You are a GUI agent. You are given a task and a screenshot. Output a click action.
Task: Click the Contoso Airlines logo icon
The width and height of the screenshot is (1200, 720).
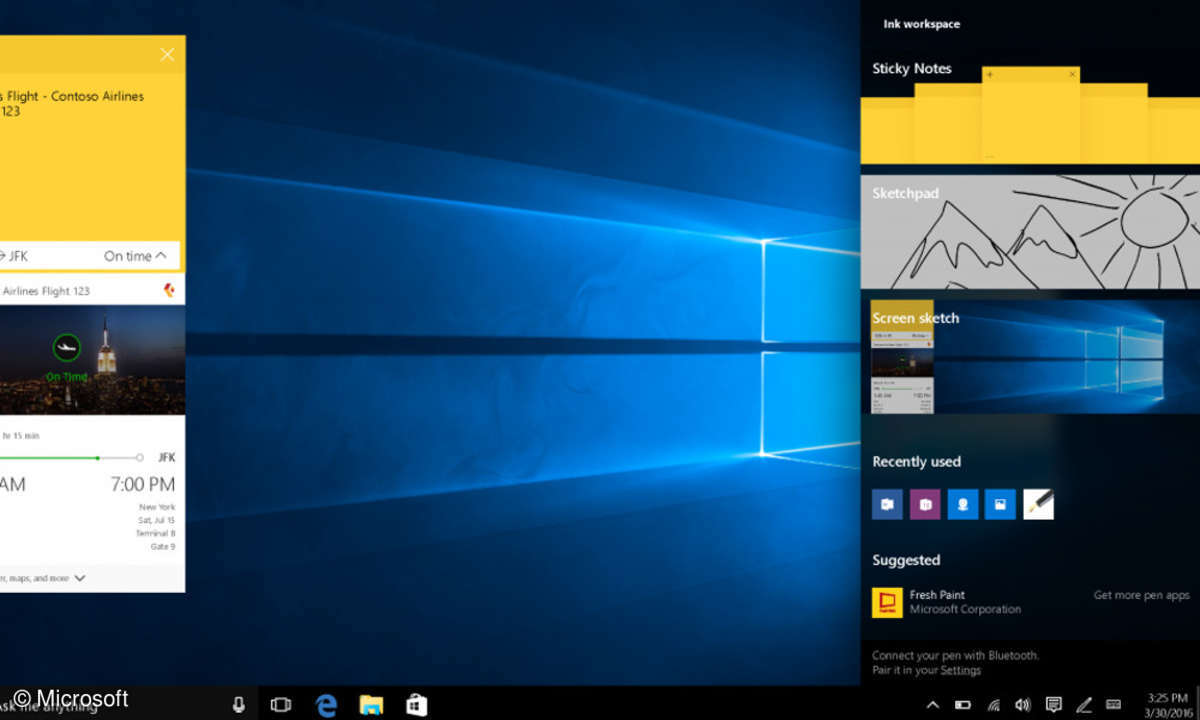point(168,291)
